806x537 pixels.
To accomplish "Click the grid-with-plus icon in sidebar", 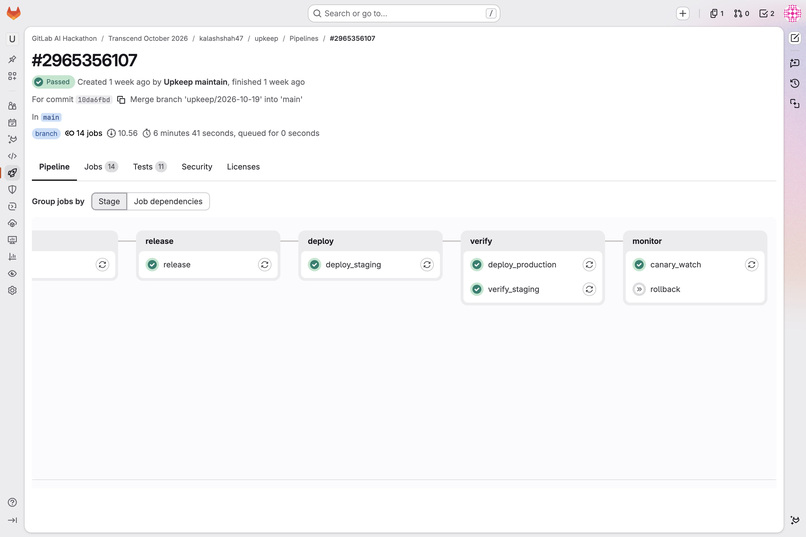I will (12, 76).
